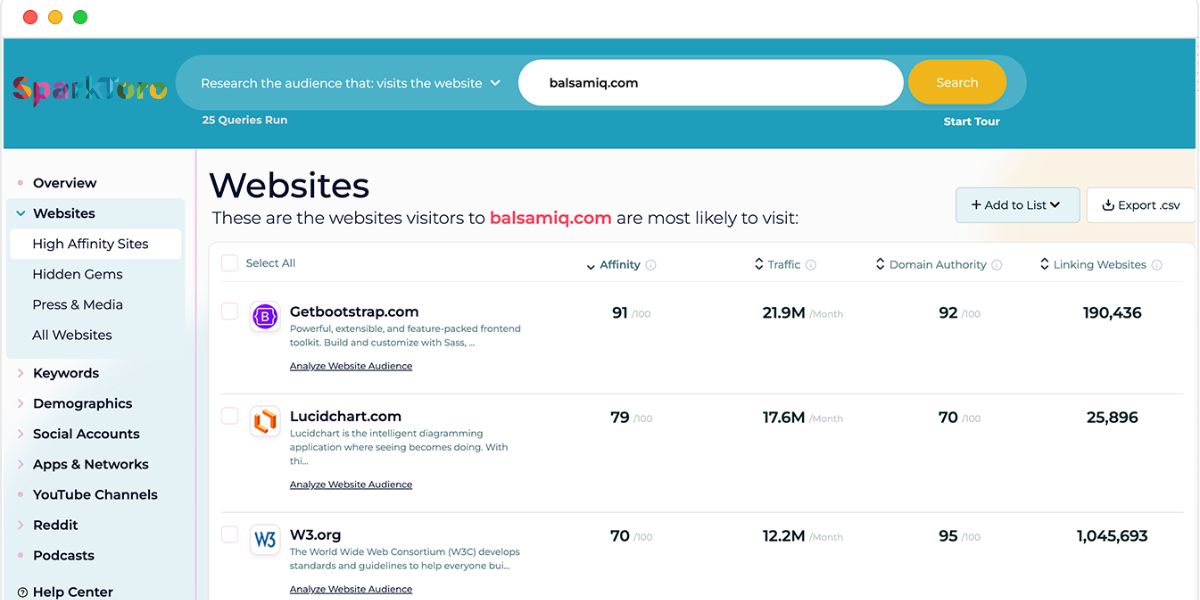Sort by Traffic column arrows
The width and height of the screenshot is (1200, 600).
(759, 265)
